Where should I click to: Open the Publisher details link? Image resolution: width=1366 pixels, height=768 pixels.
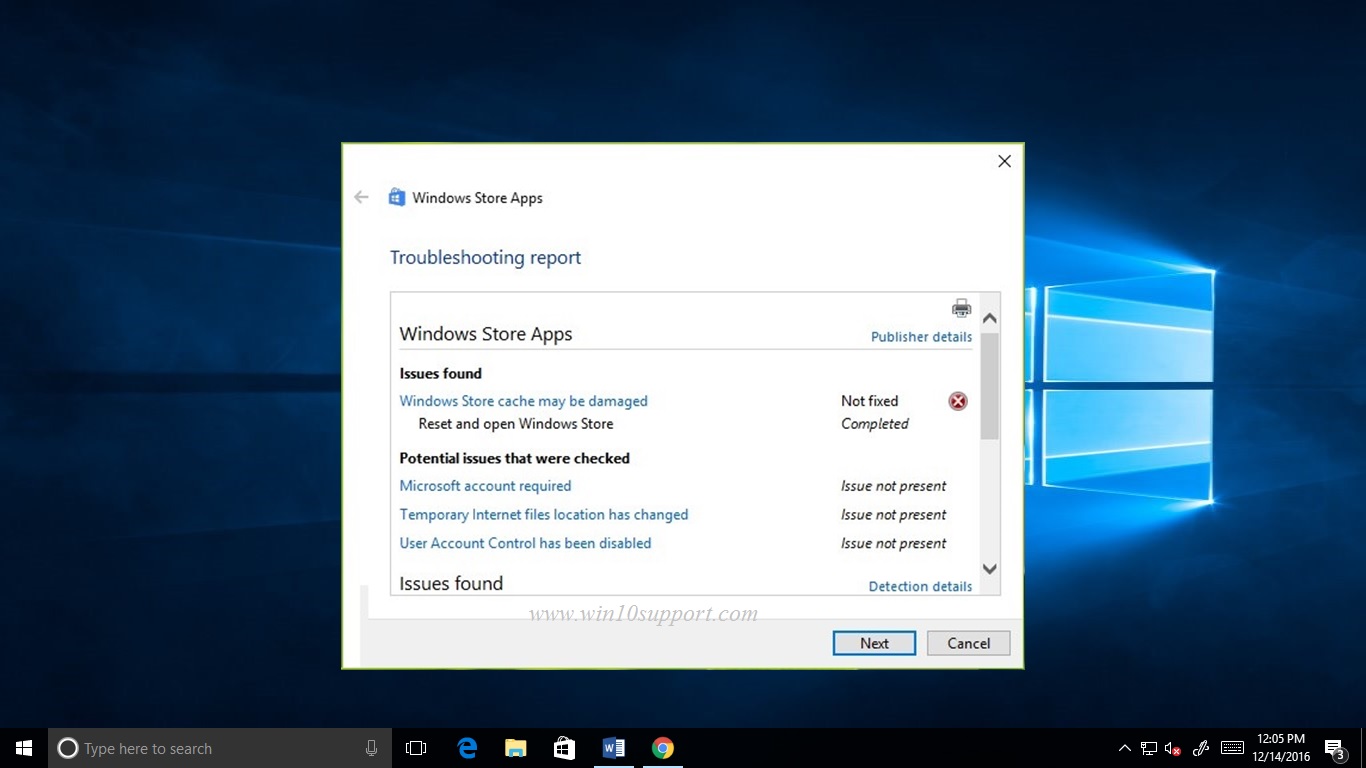click(x=921, y=337)
